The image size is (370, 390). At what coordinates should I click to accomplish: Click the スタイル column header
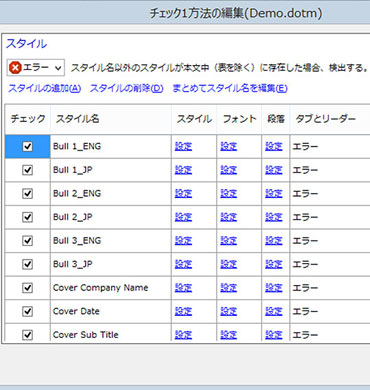pos(194,119)
